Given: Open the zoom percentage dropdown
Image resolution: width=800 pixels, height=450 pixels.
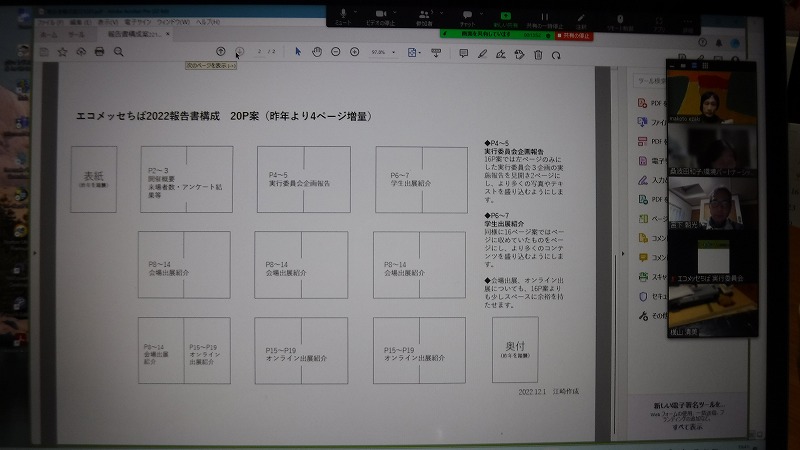Looking at the screenshot, I should [393, 53].
